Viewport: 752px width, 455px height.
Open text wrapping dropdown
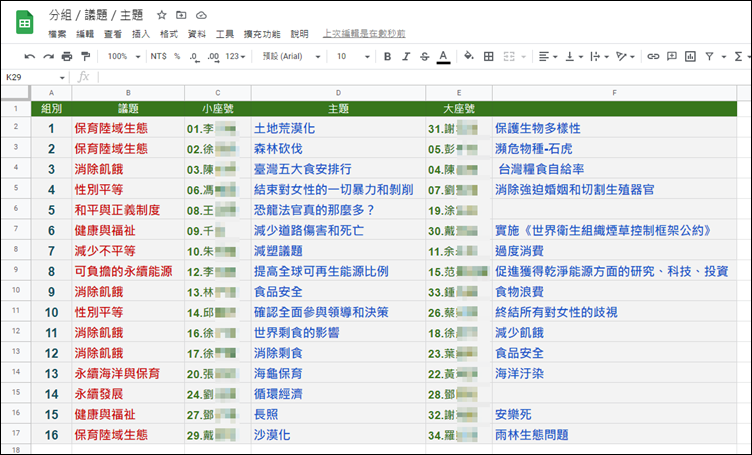pyautogui.click(x=599, y=57)
